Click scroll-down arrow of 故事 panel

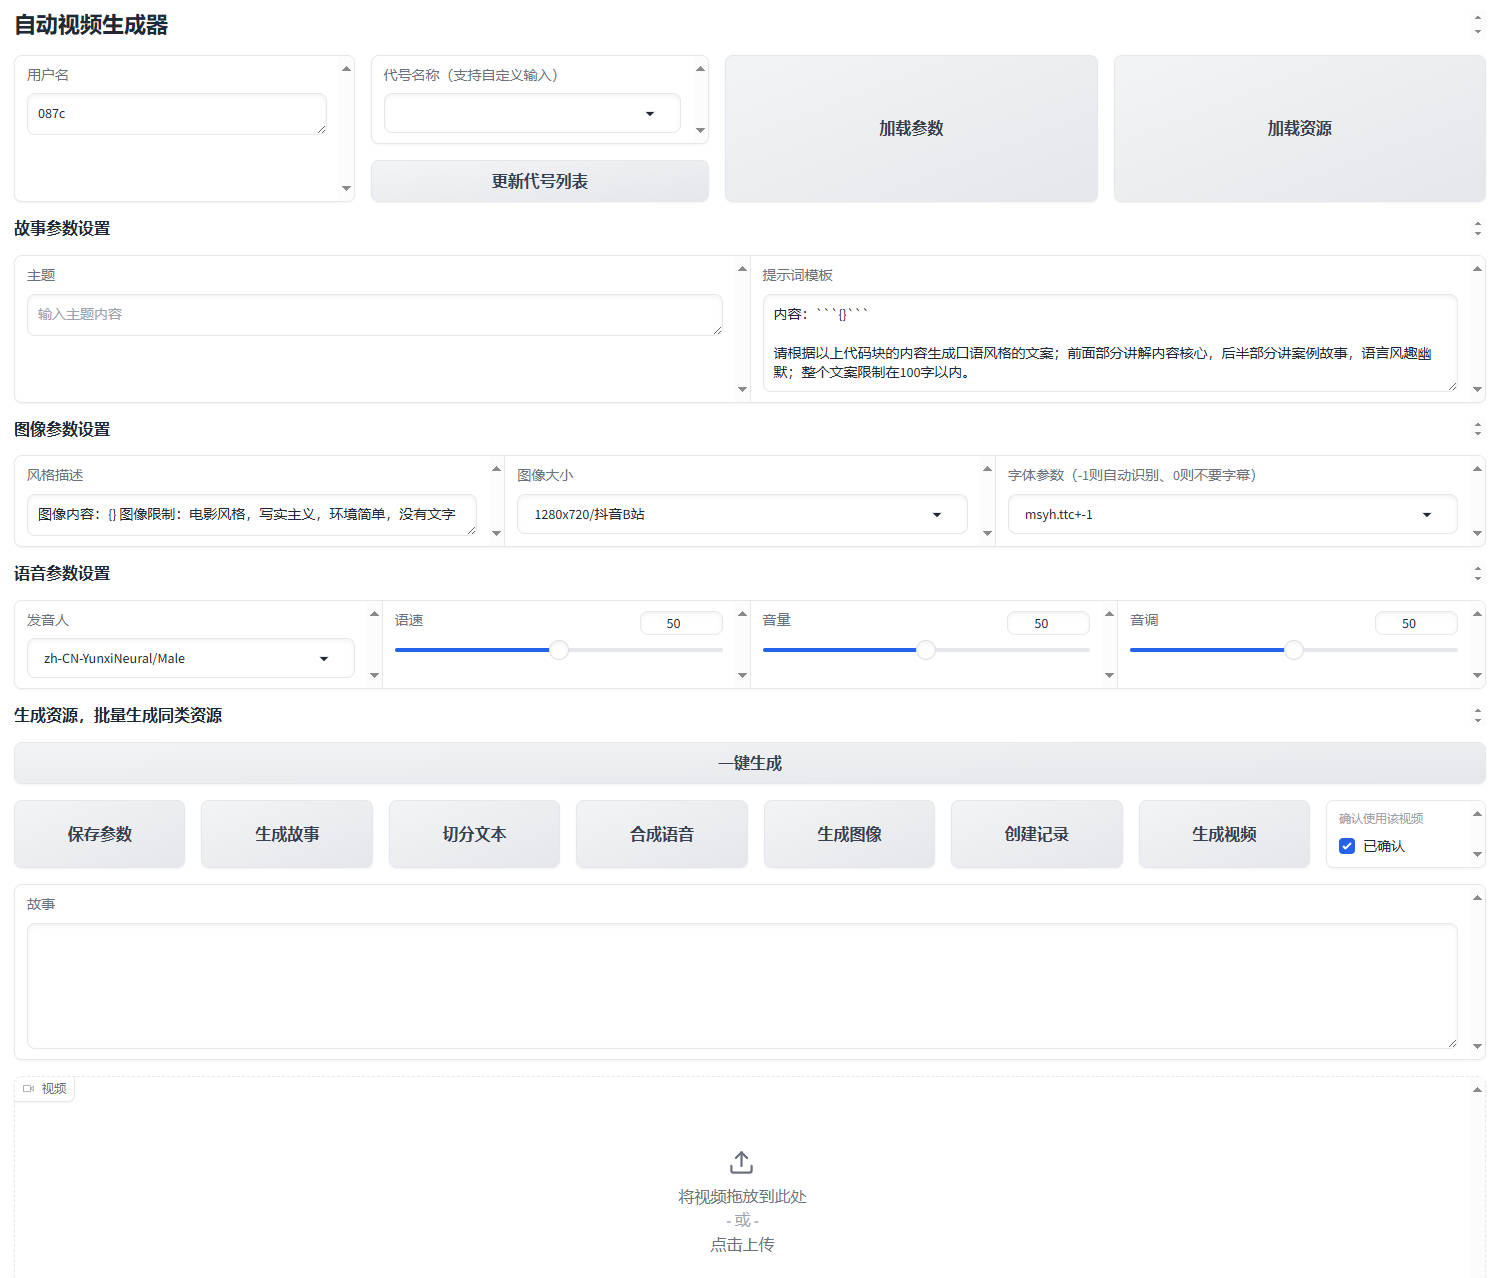pos(1478,1047)
